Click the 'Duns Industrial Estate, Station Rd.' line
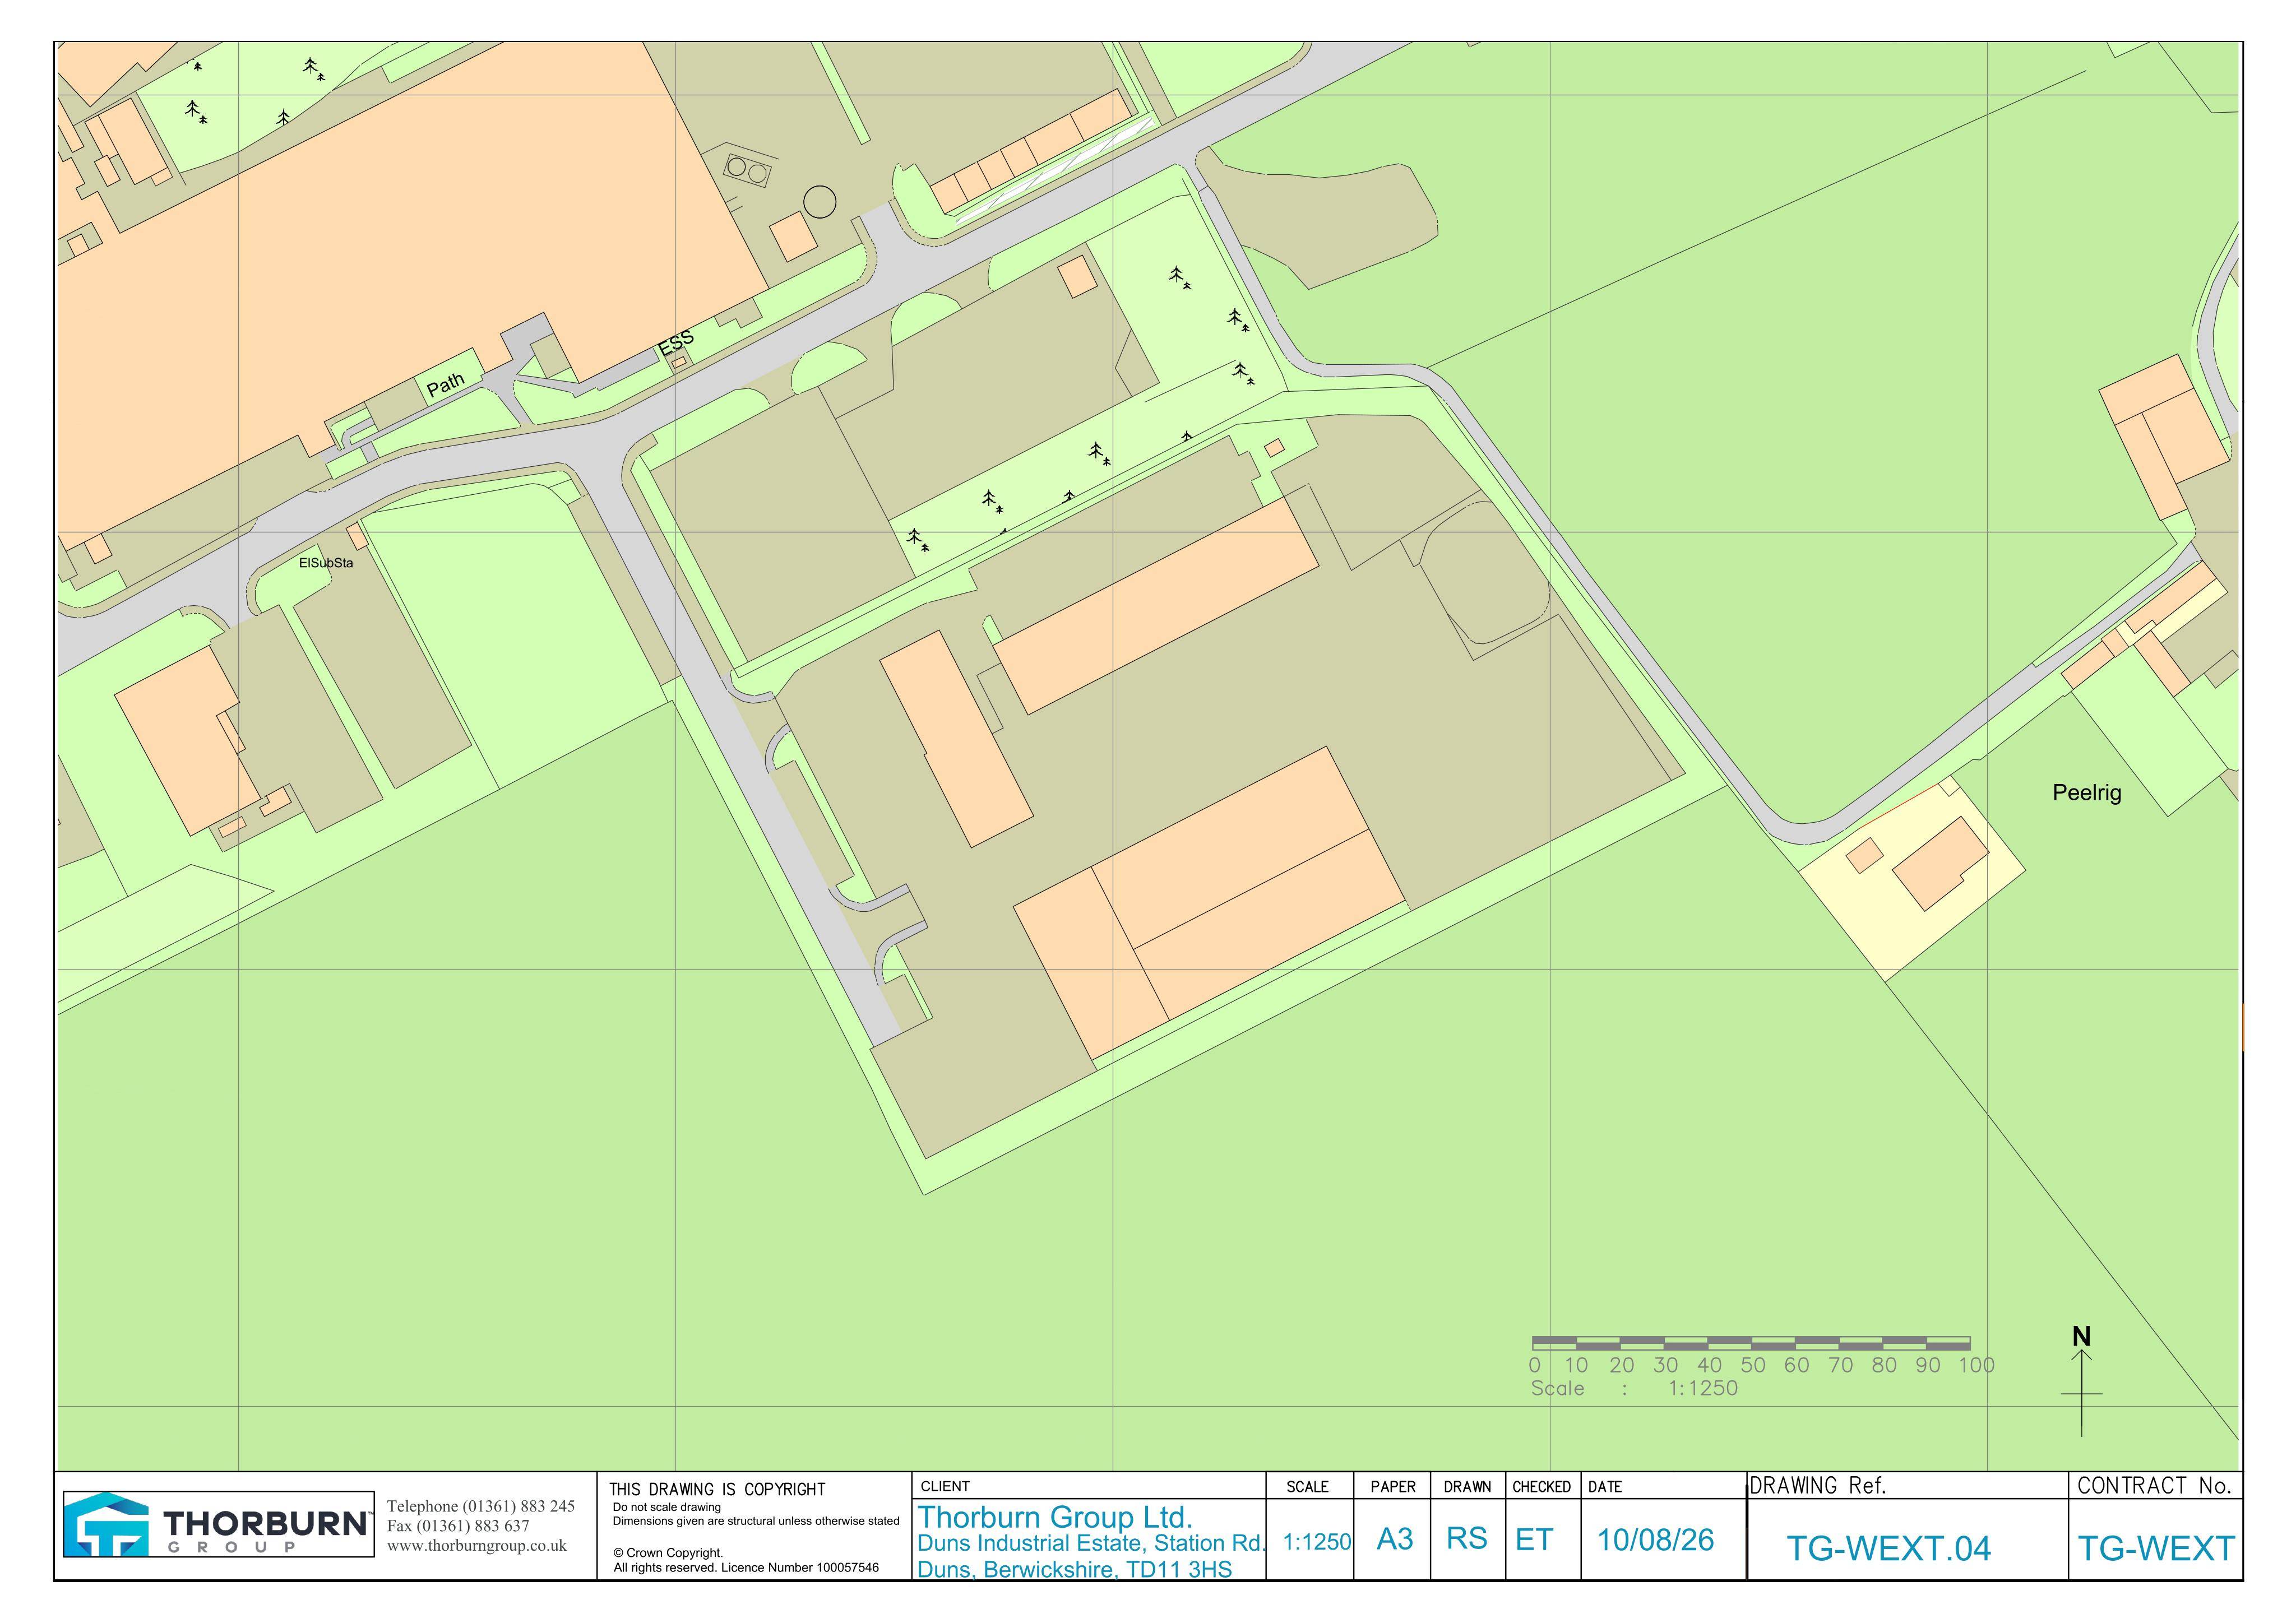This screenshot has height=1623, width=2296. click(1092, 1543)
